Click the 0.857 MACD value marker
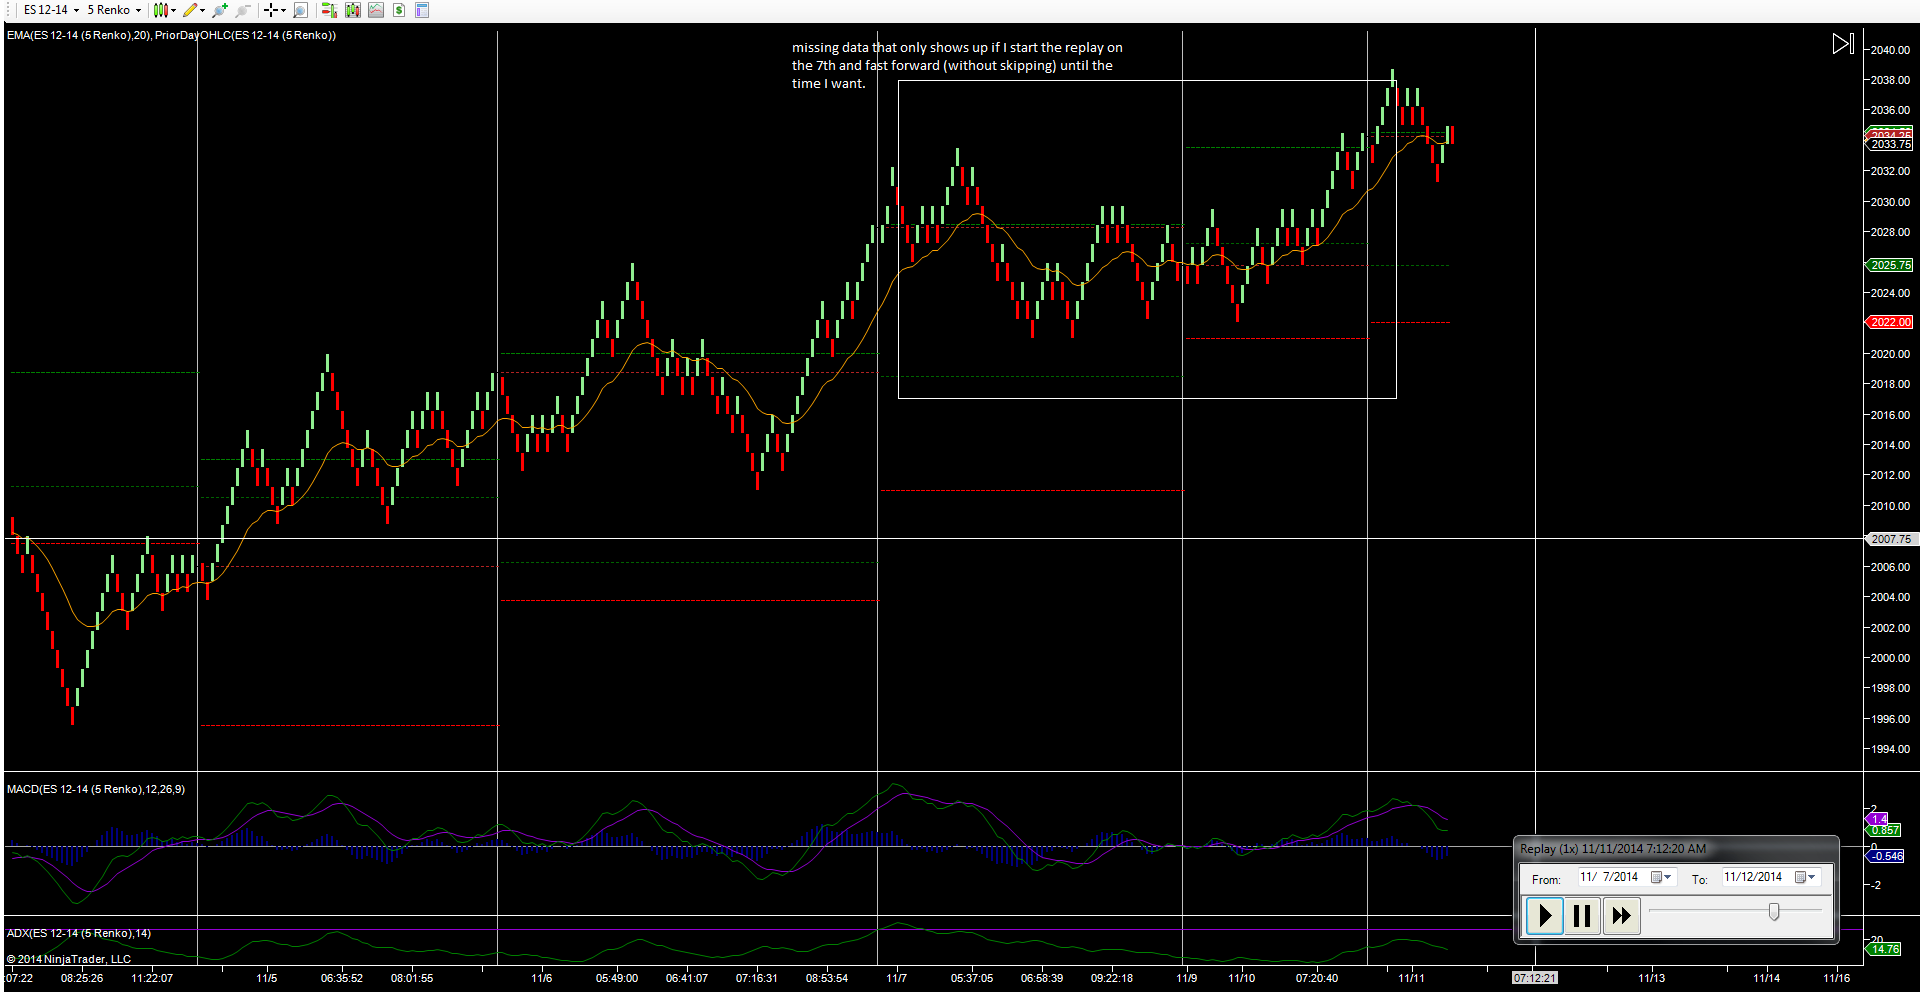1920x992 pixels. (x=1884, y=830)
